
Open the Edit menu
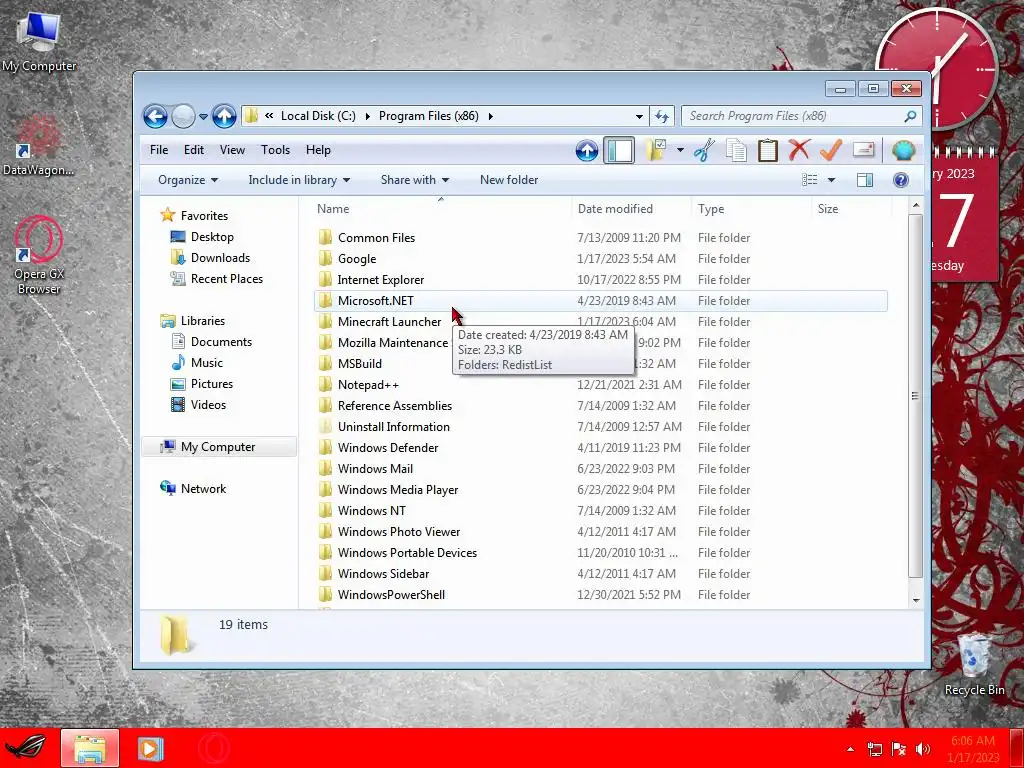pos(193,150)
